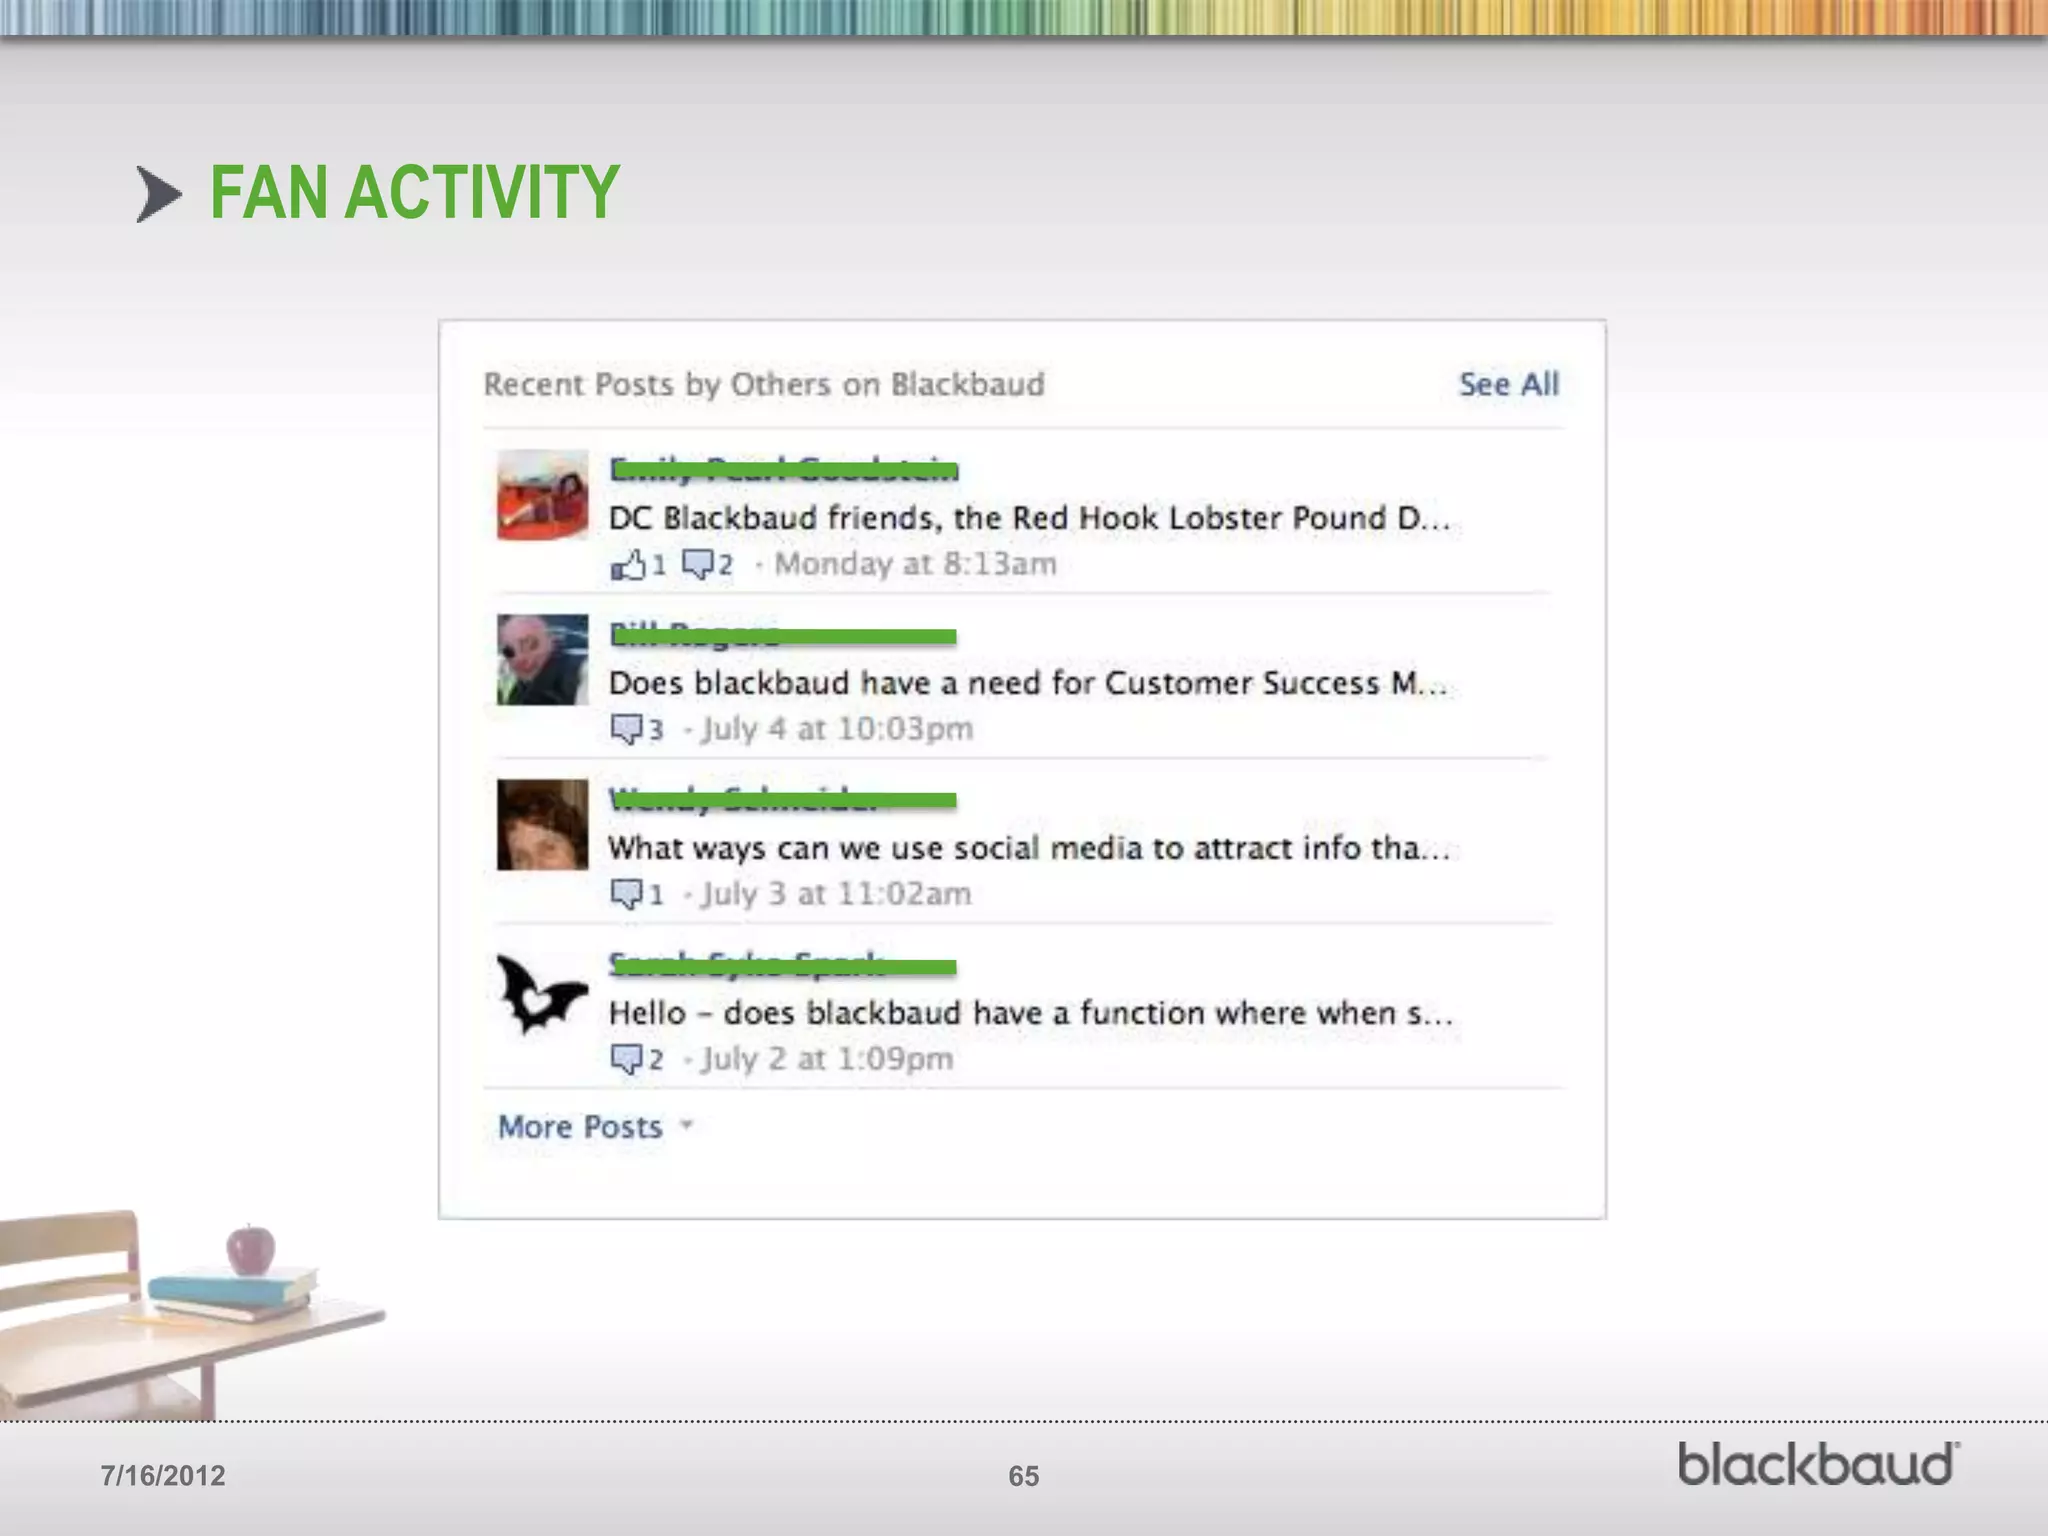Expand the More Posts dropdown
The image size is (2048, 1536).
pos(580,1127)
